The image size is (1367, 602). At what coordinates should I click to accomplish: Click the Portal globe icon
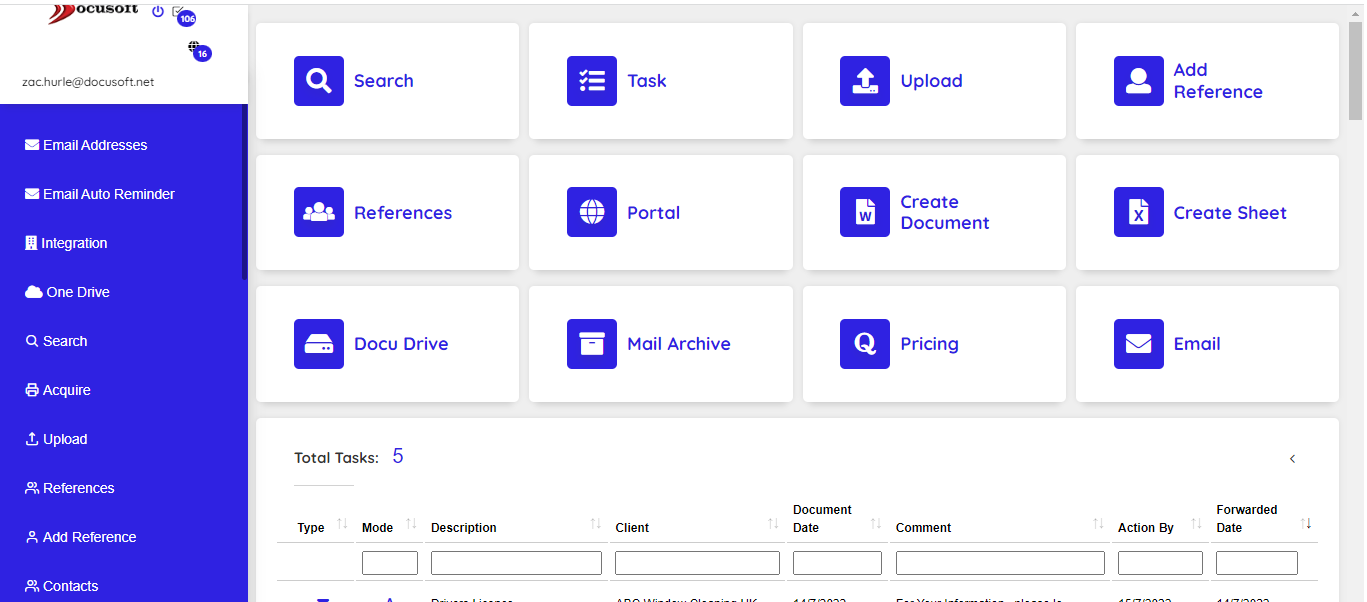click(x=591, y=212)
